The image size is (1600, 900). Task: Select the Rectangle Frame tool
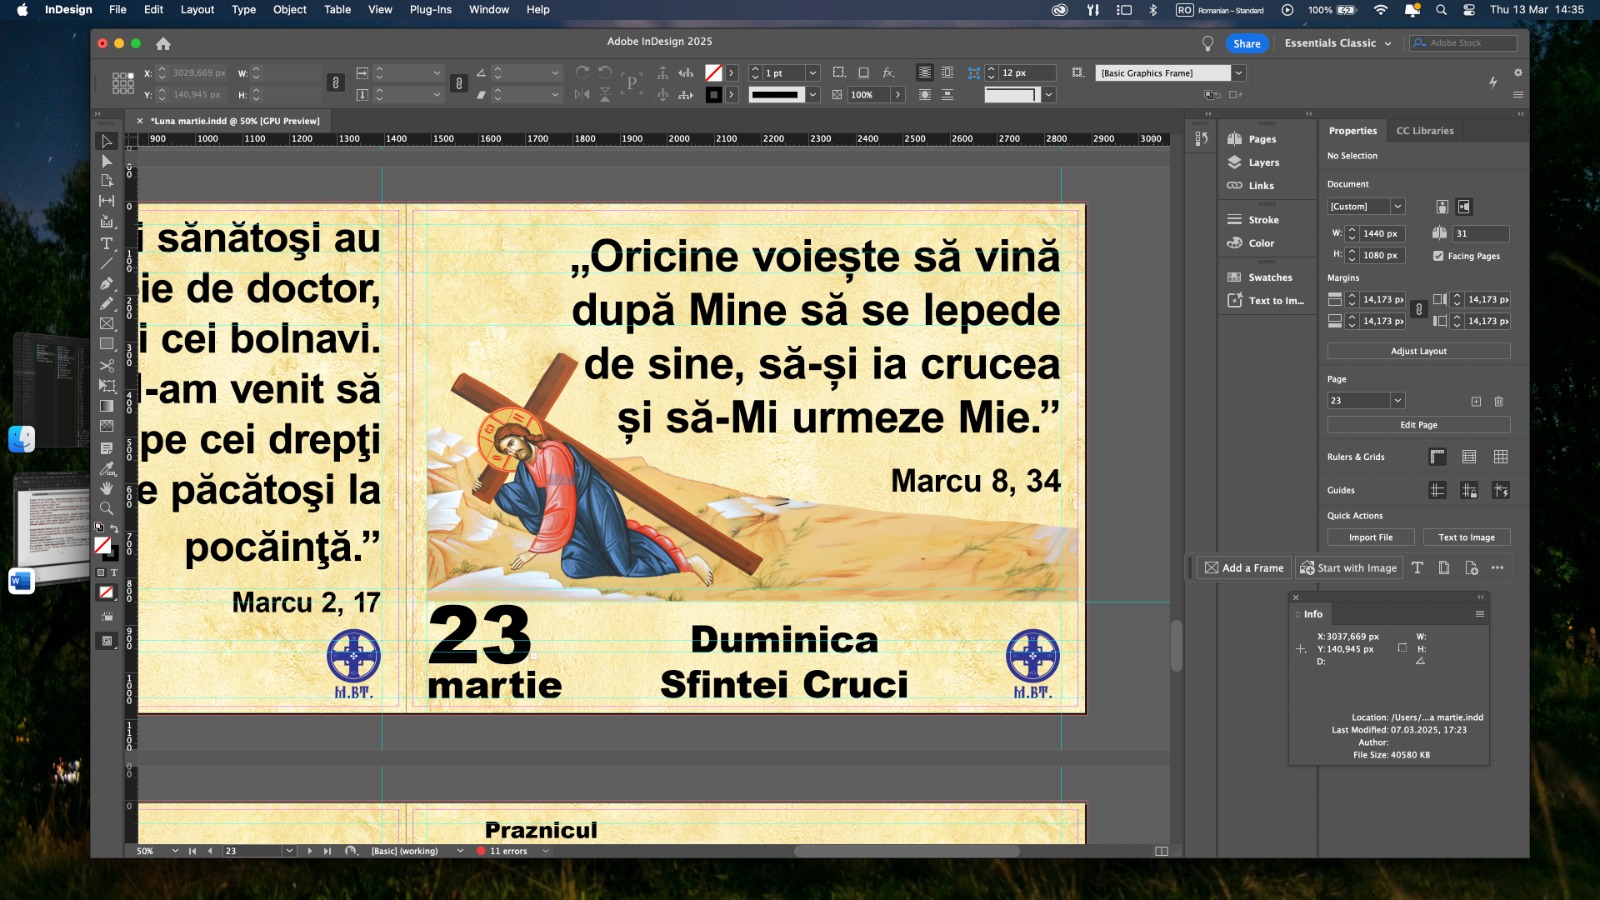pos(107,324)
